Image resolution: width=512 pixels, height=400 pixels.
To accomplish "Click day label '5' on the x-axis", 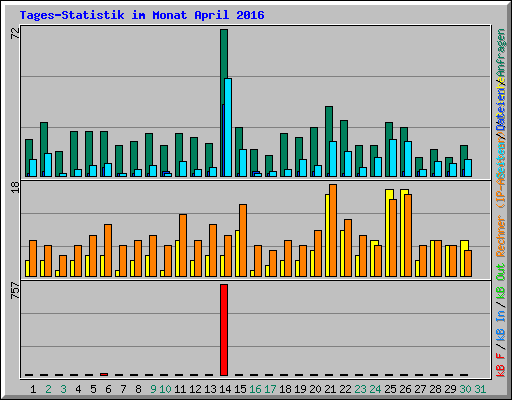I will [93, 389].
